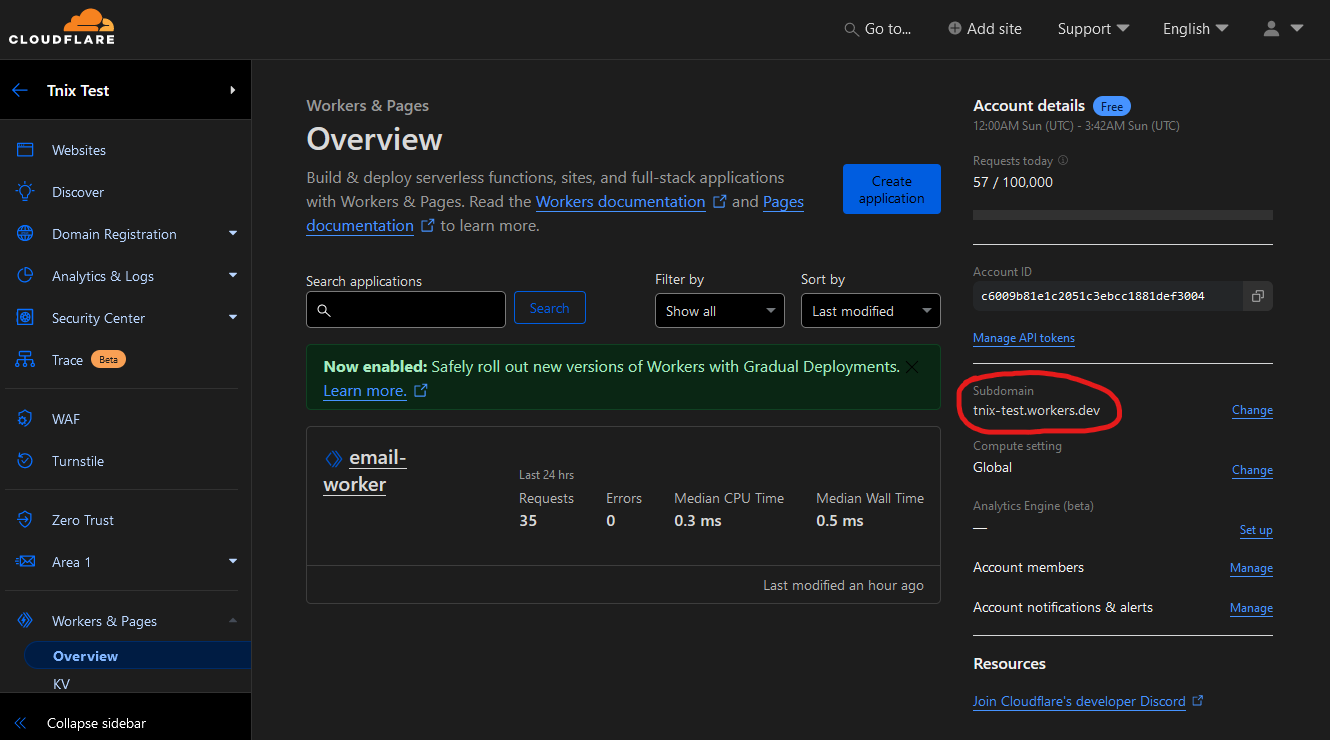Click the Add site plus icon
The width and height of the screenshot is (1330, 740).
tap(955, 29)
